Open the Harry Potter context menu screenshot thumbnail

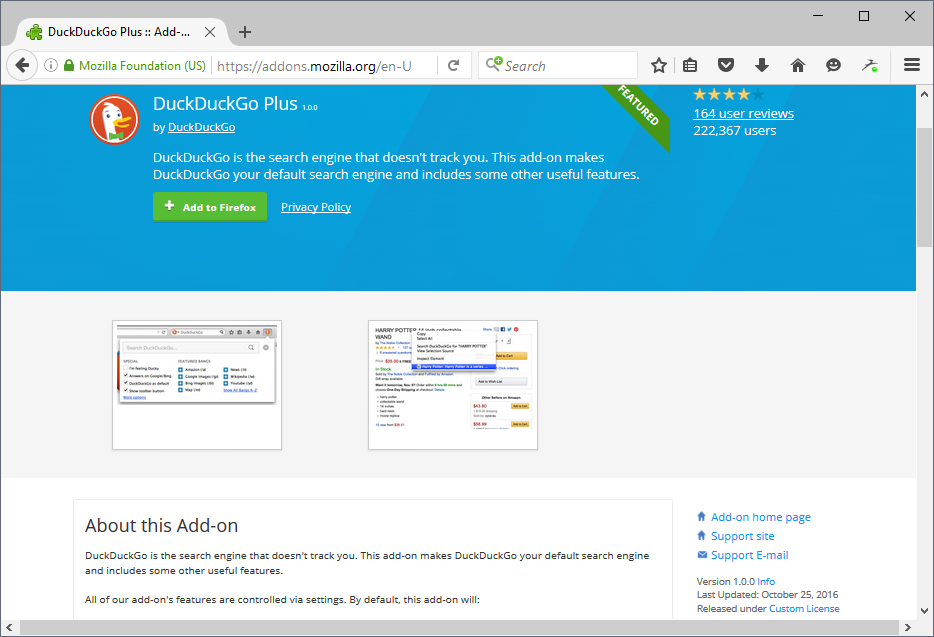click(x=453, y=385)
